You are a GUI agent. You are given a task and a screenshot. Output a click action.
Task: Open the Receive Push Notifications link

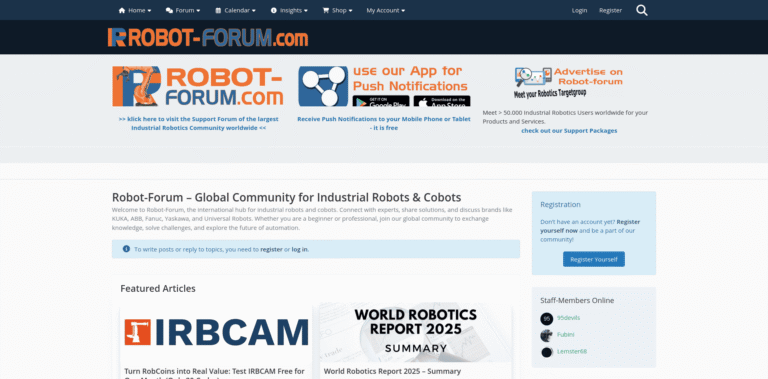click(x=384, y=123)
